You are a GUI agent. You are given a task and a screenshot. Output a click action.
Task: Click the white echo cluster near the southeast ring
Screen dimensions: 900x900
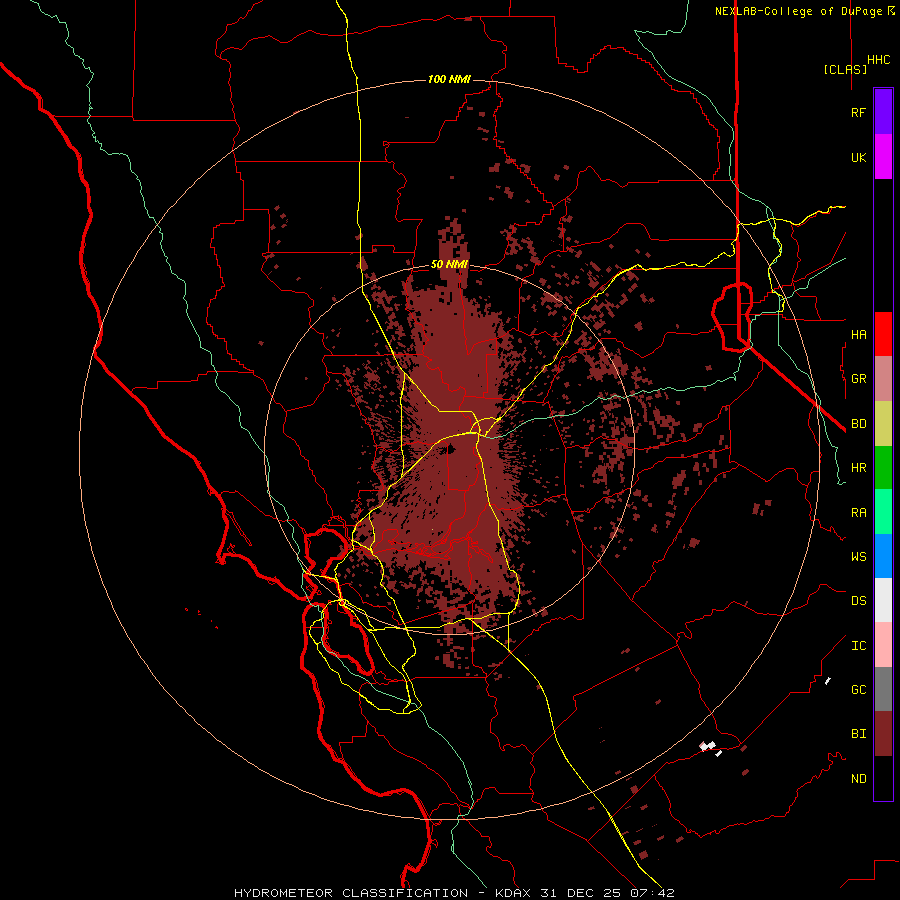point(709,747)
